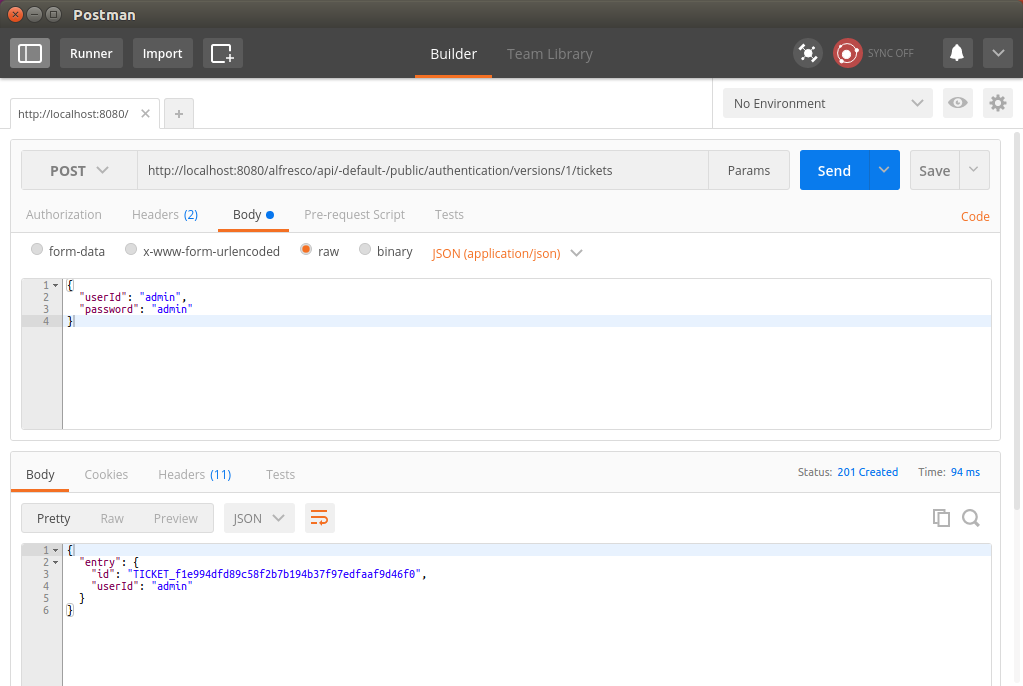1023x686 pixels.
Task: Click the request body editor area
Action: (x=527, y=354)
